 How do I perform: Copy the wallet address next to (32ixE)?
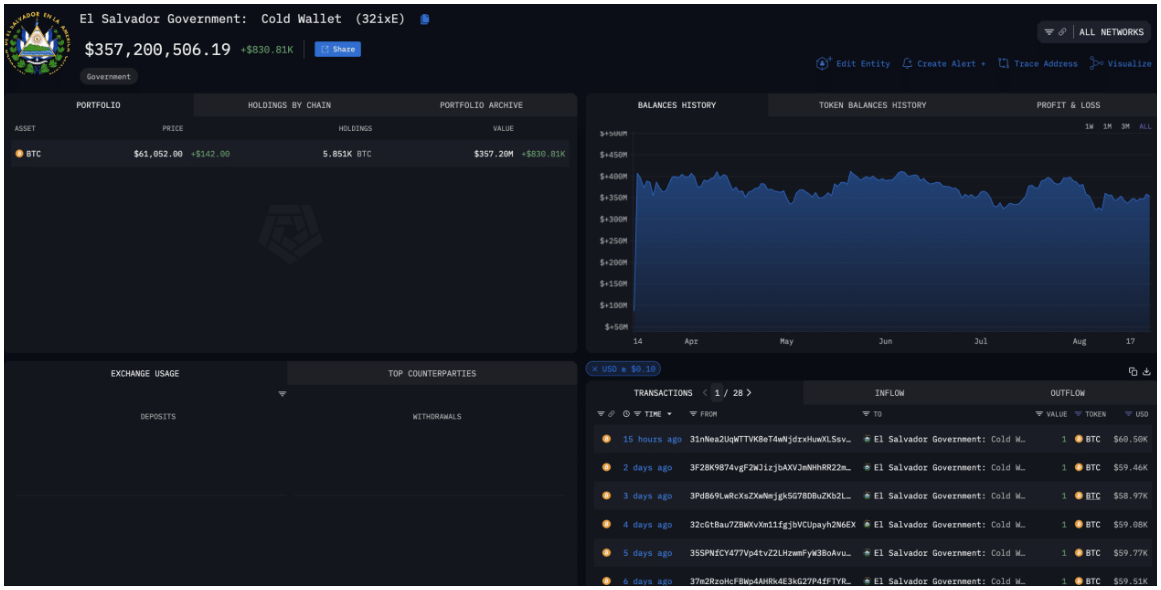[x=424, y=19]
